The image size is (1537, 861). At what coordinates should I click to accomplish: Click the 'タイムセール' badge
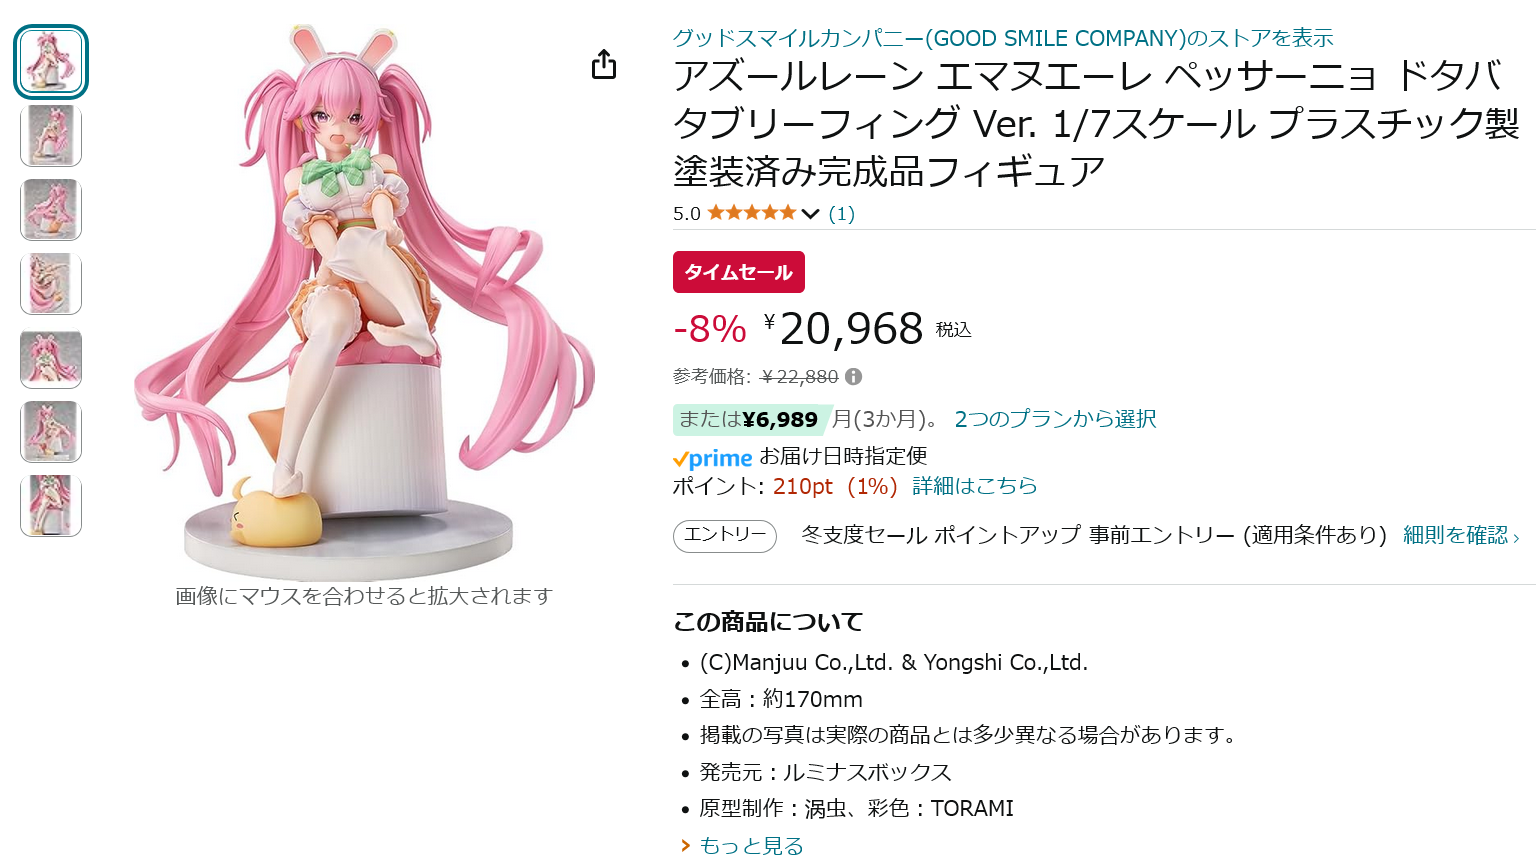[739, 272]
